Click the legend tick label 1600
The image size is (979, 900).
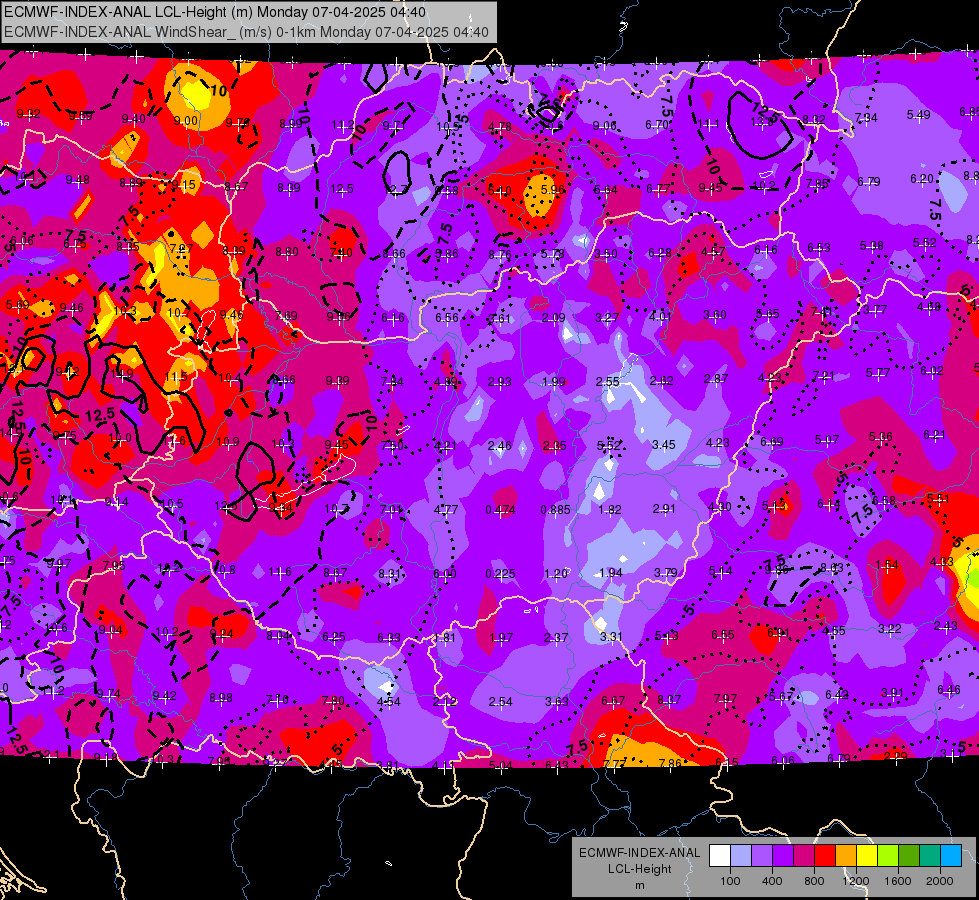point(897,881)
